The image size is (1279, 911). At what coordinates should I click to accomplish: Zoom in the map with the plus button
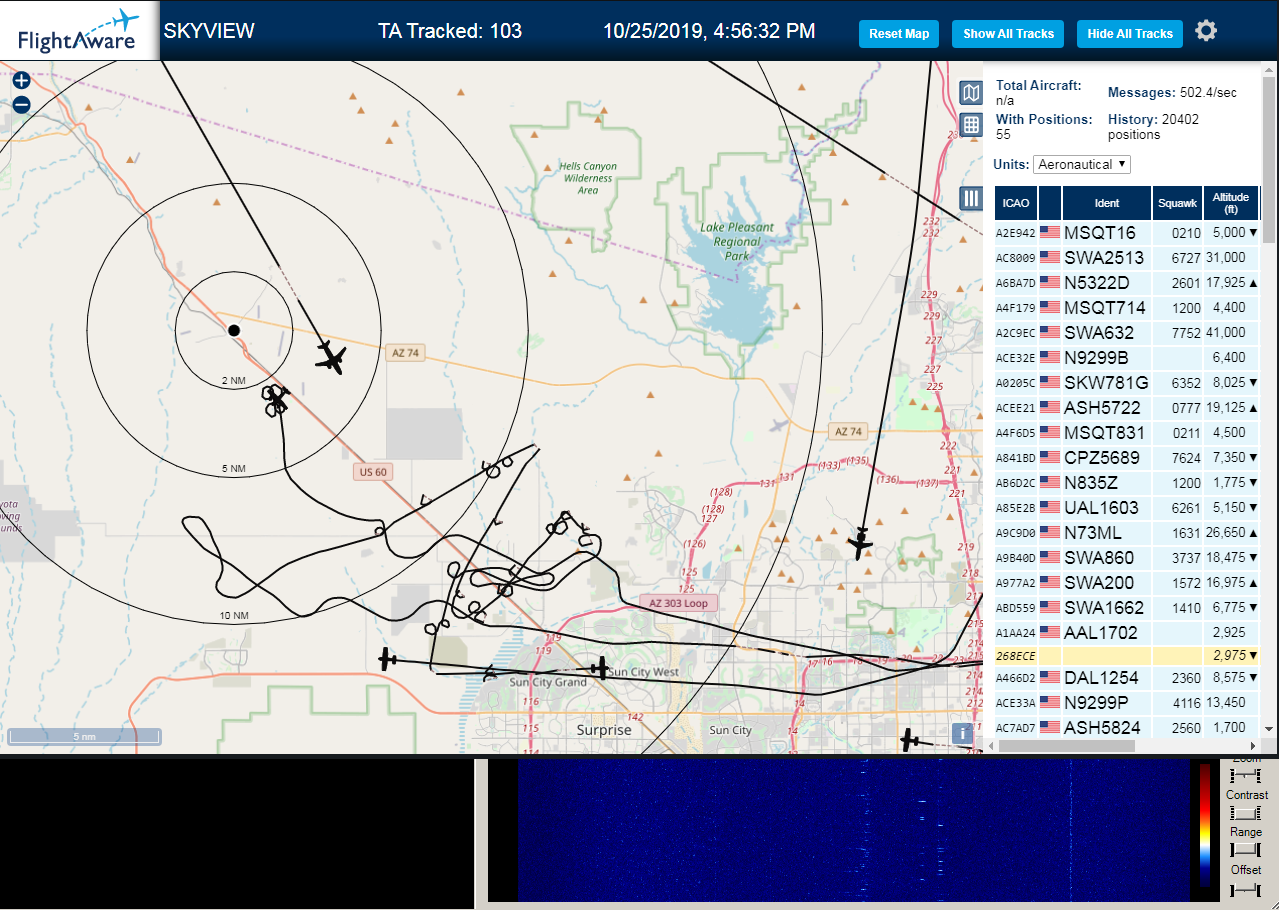tap(22, 81)
